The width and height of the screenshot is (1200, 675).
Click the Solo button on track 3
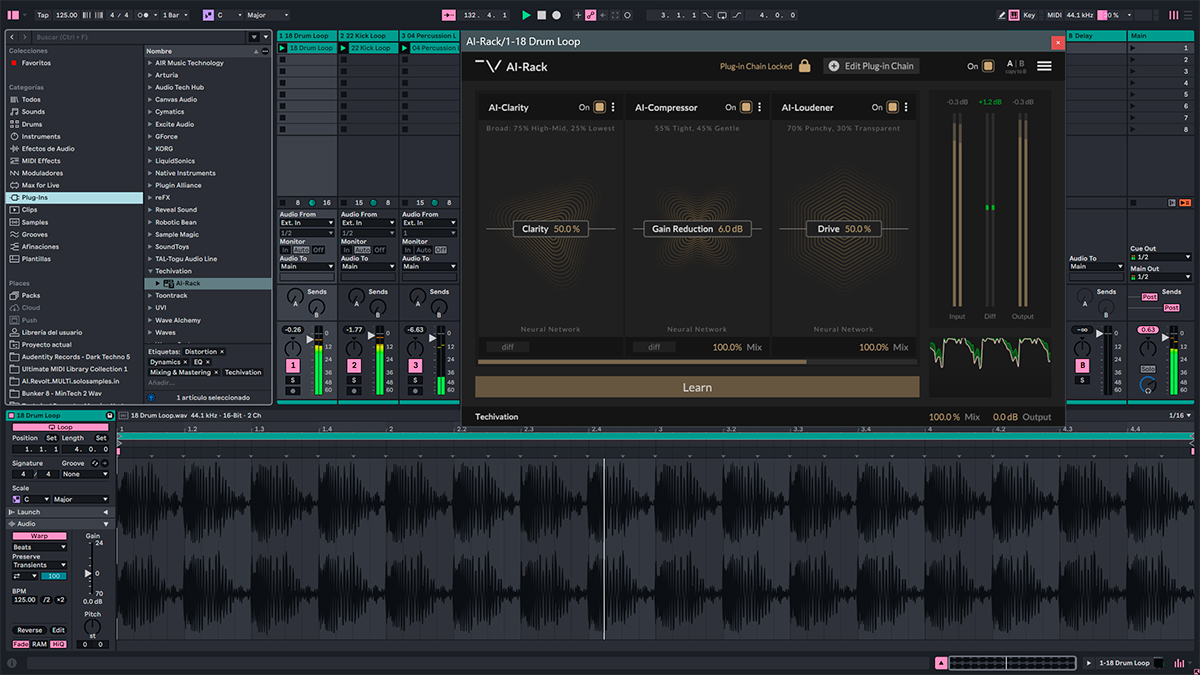[415, 380]
